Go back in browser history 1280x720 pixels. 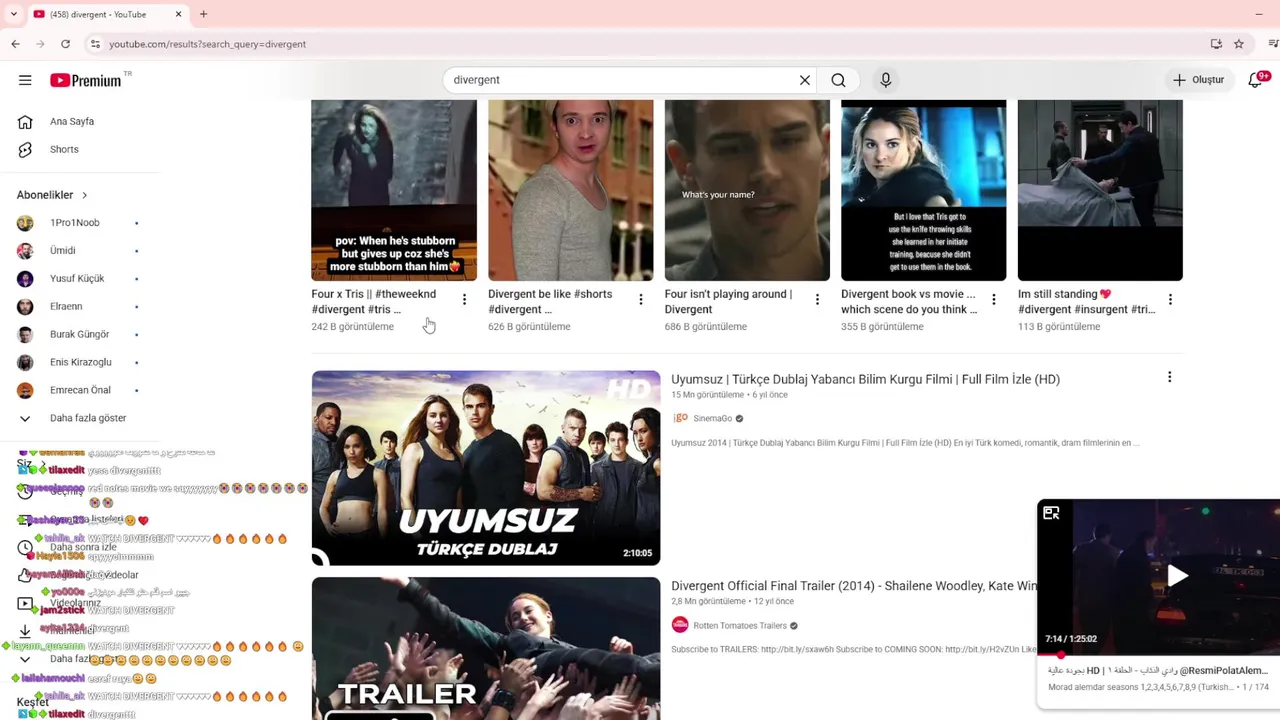click(15, 44)
